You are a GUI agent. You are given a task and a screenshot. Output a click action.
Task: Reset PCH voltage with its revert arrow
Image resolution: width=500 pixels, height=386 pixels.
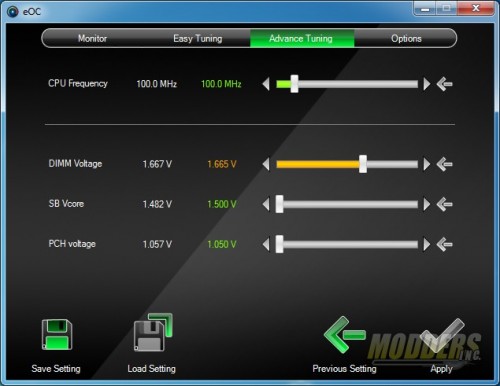pos(444,244)
